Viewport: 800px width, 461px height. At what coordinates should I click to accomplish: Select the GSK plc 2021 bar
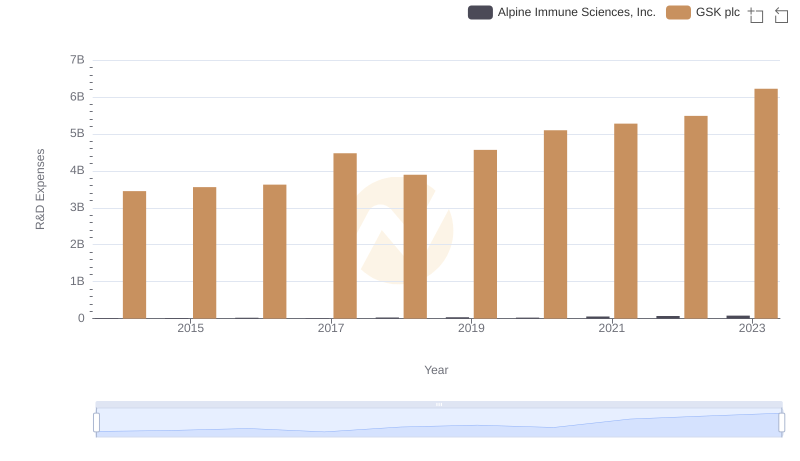point(626,221)
